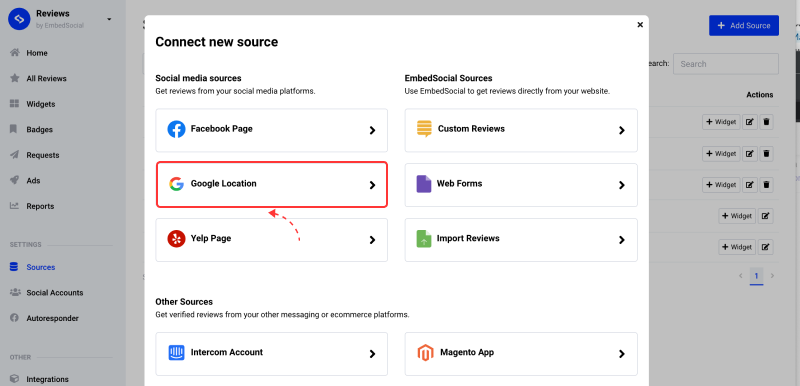Choose Web Forms source
This screenshot has height=386, width=800.
point(521,185)
